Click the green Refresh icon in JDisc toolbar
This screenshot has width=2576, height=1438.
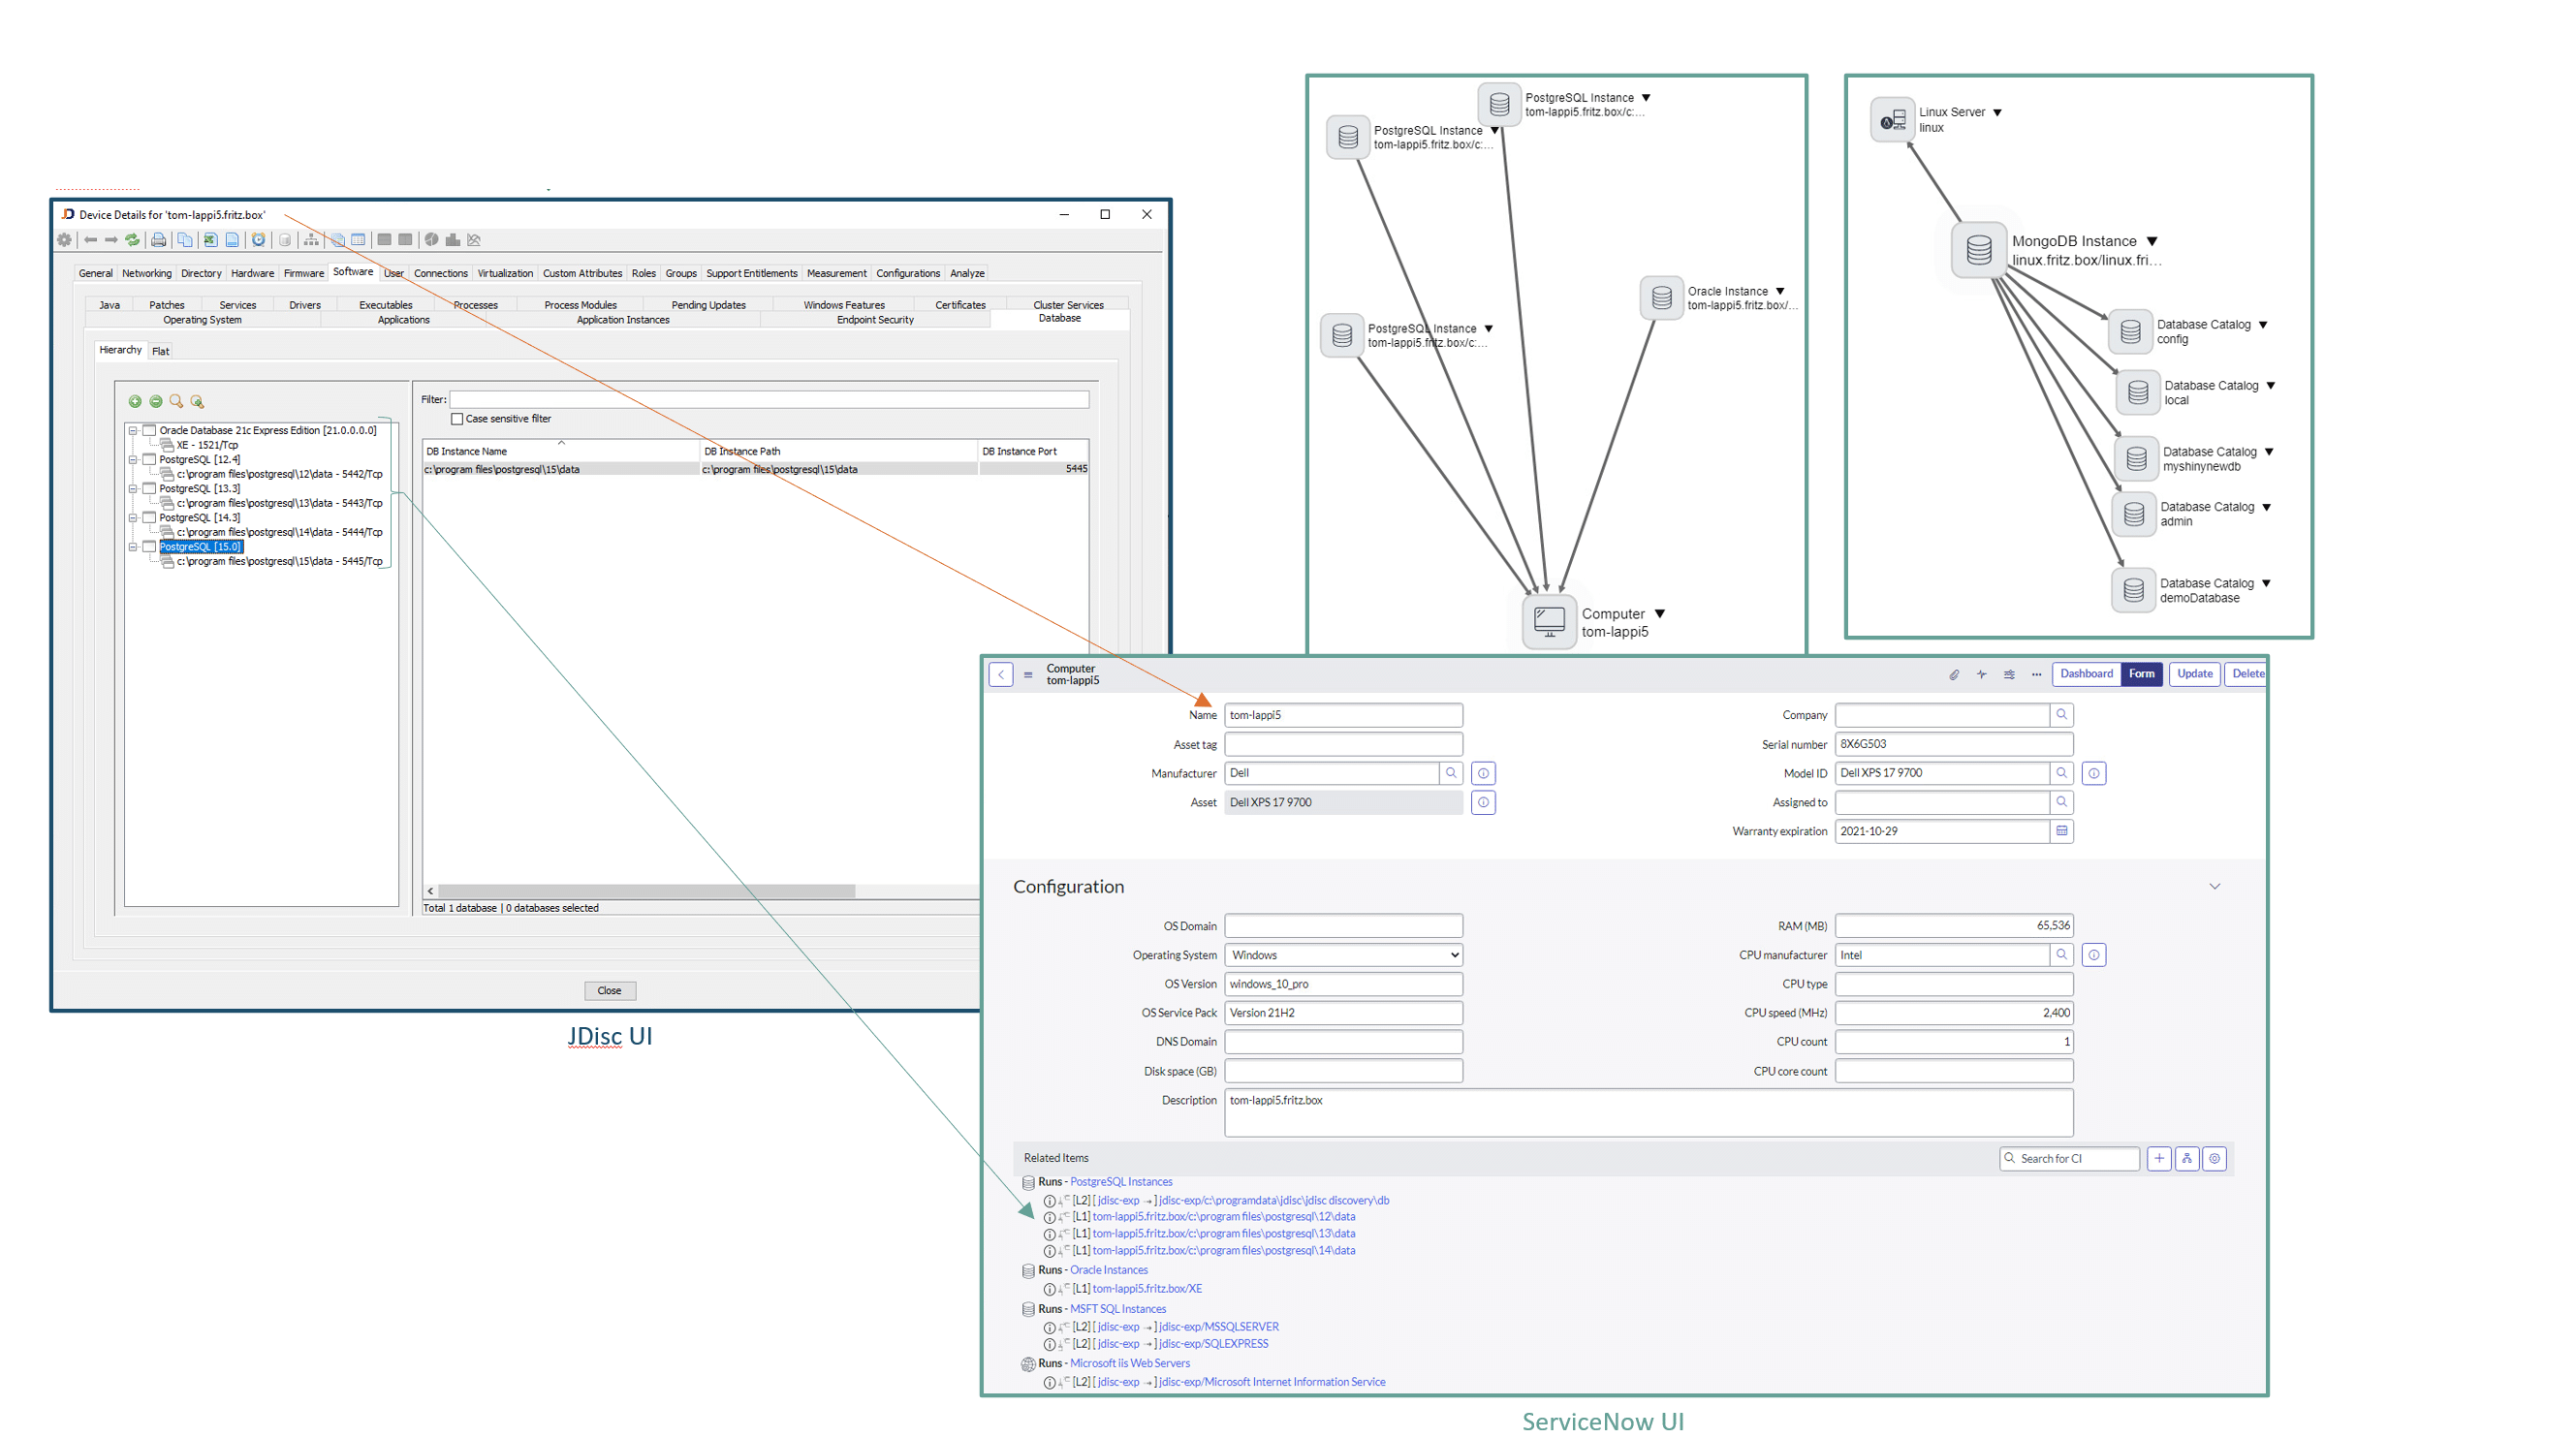pos(133,240)
